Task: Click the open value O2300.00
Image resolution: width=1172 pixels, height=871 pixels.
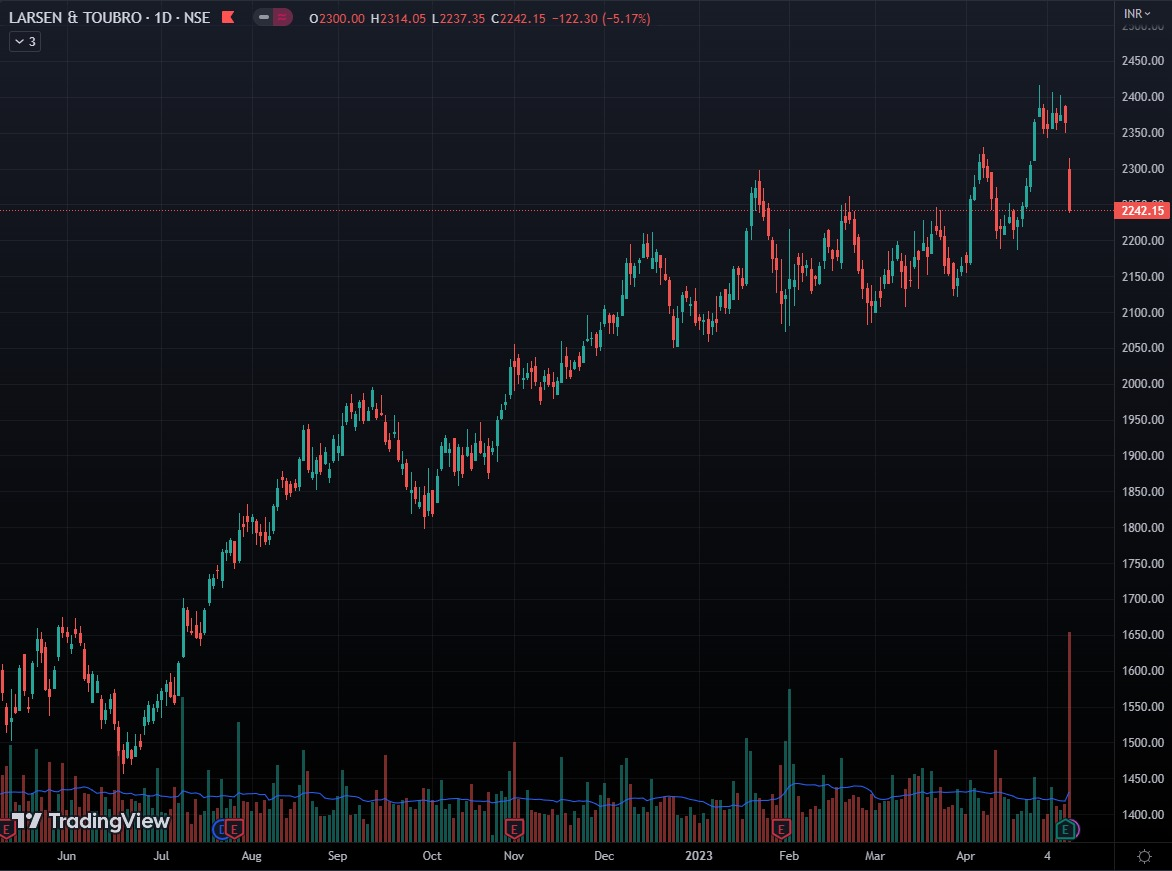Action: [336, 18]
